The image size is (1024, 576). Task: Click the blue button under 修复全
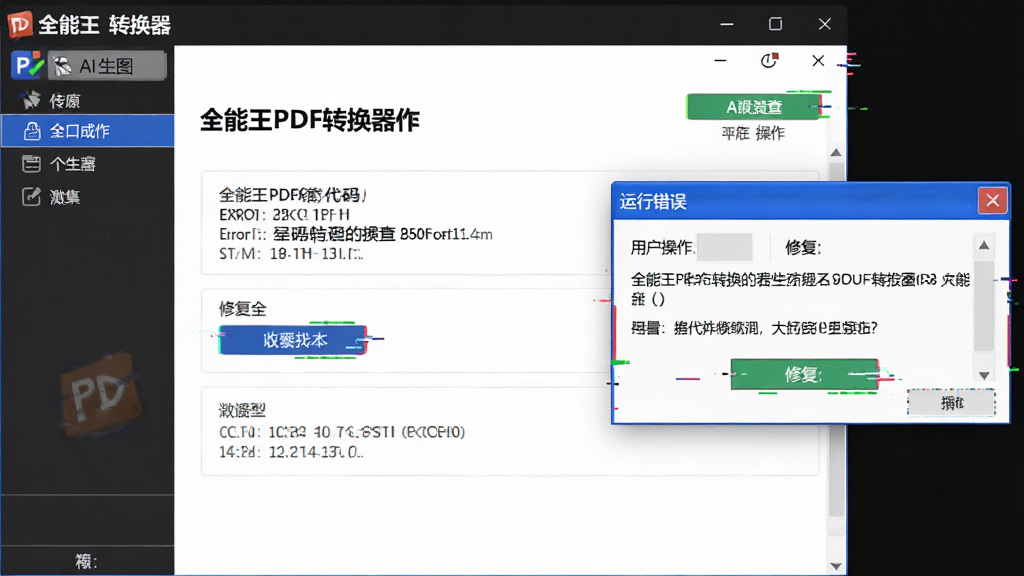pos(293,340)
